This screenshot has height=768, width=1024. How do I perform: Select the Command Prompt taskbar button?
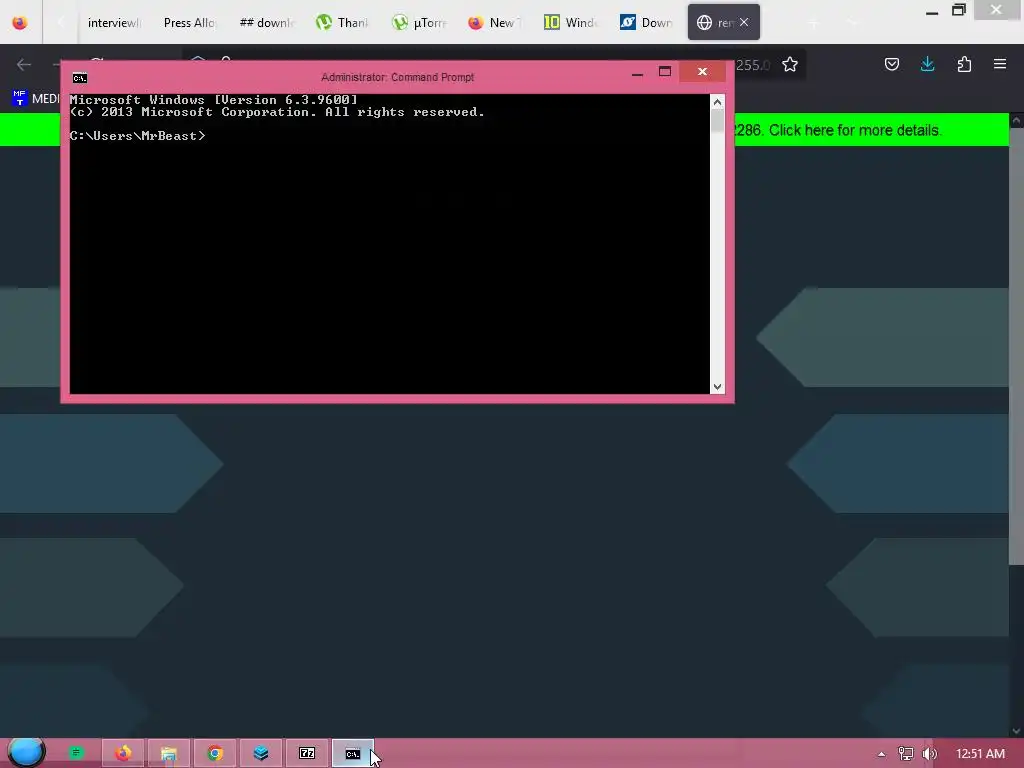coord(353,753)
